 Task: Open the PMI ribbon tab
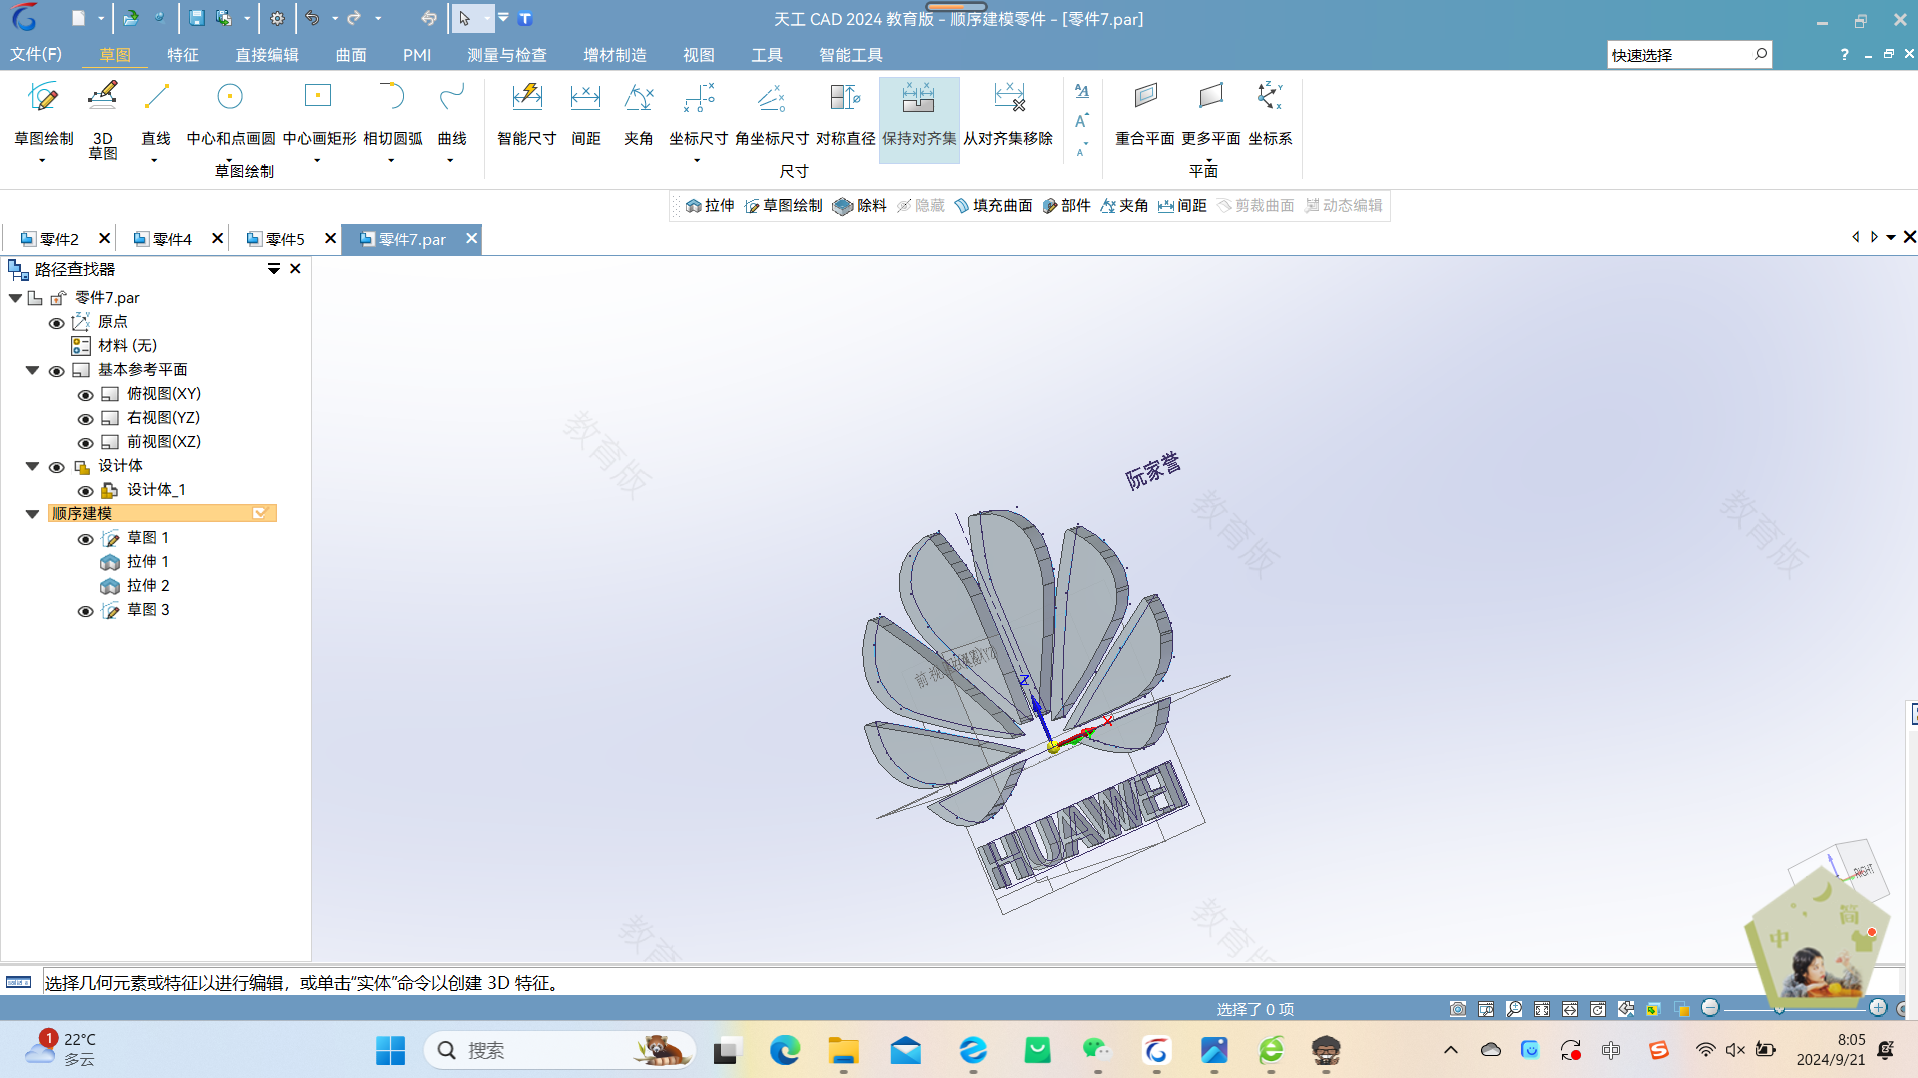pyautogui.click(x=417, y=54)
